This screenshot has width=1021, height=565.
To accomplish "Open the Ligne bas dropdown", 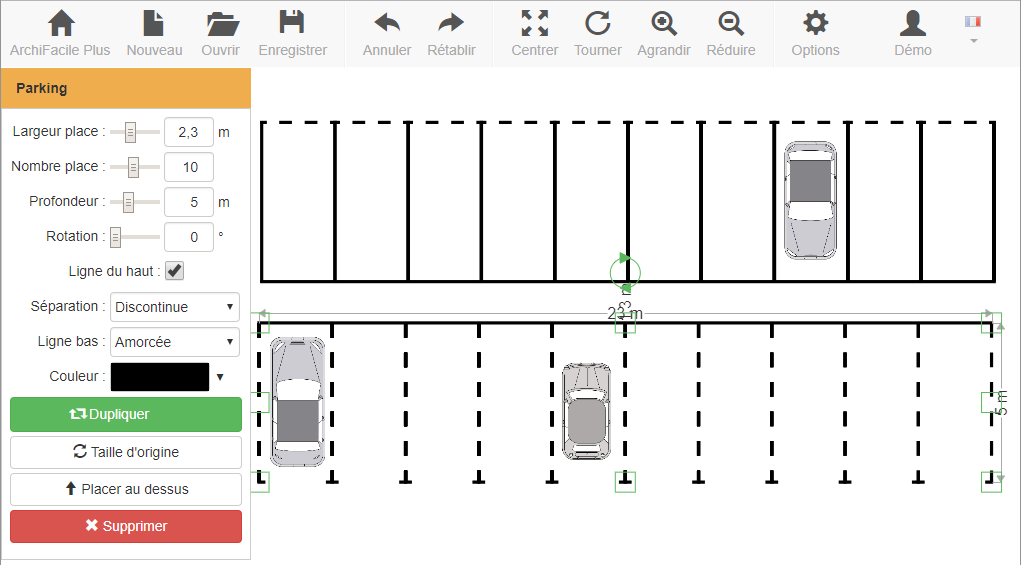I will (x=175, y=342).
